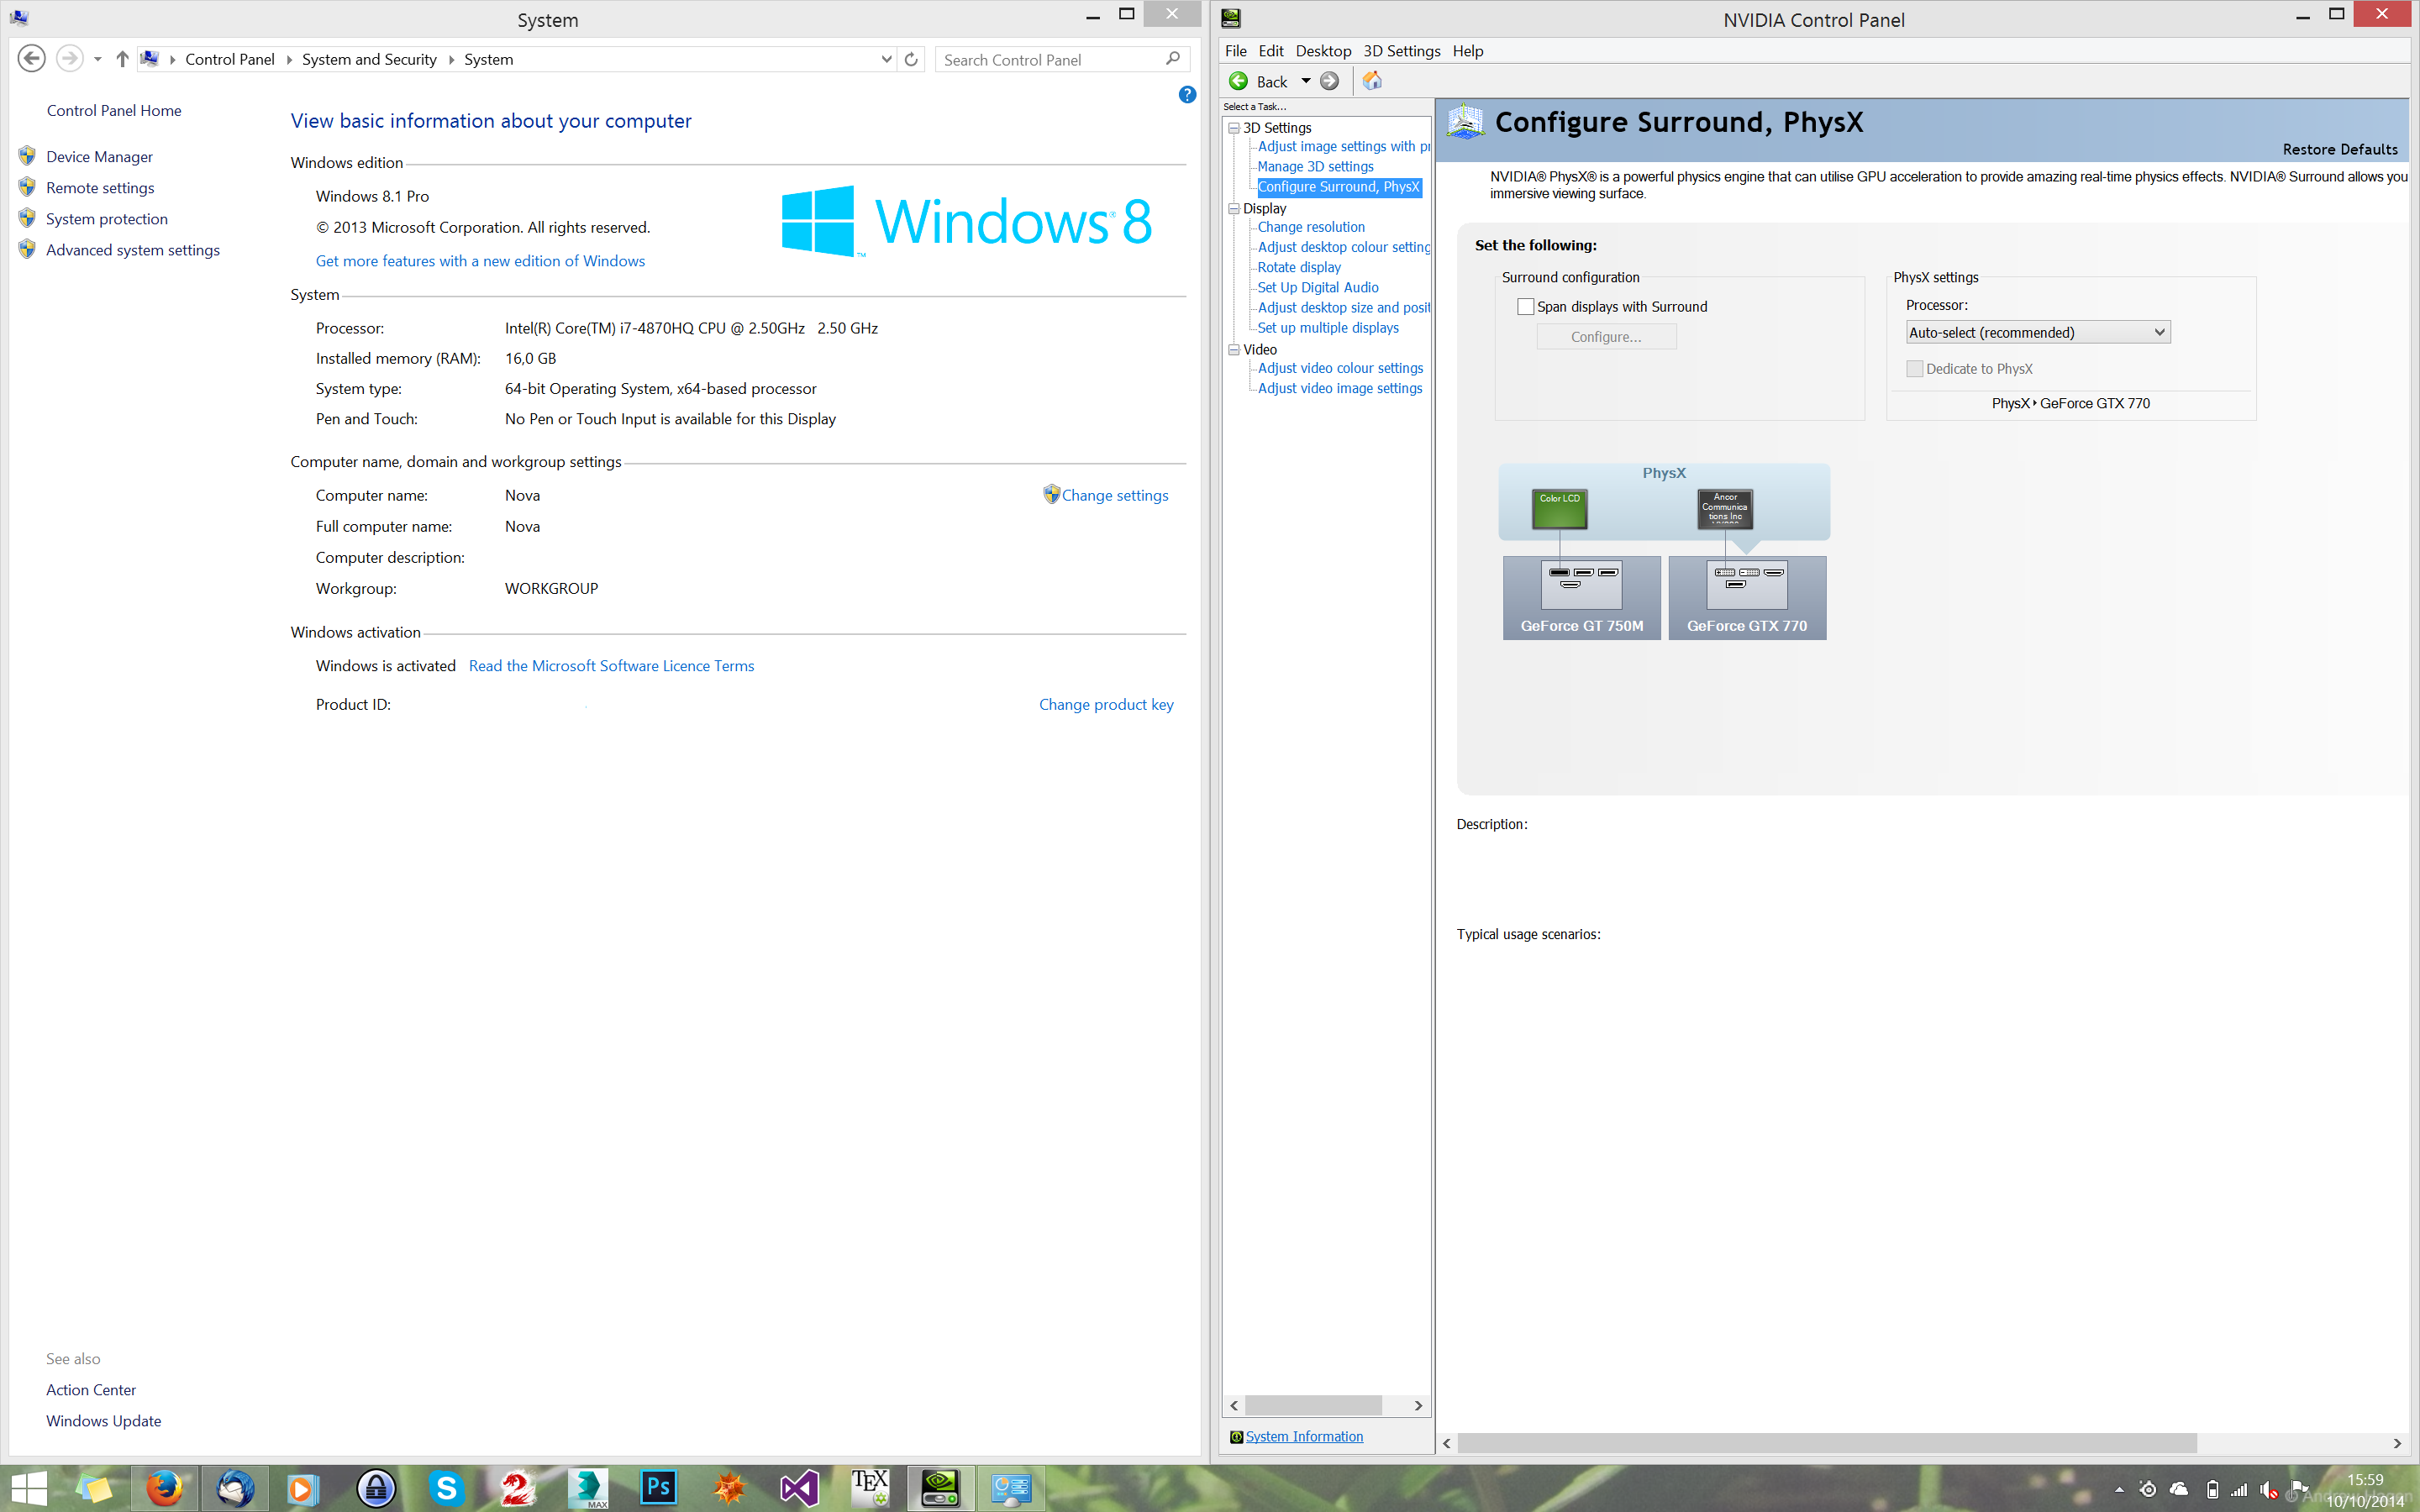The image size is (2420, 1512).
Task: Launch Visual Studio from the taskbar
Action: (x=800, y=1488)
